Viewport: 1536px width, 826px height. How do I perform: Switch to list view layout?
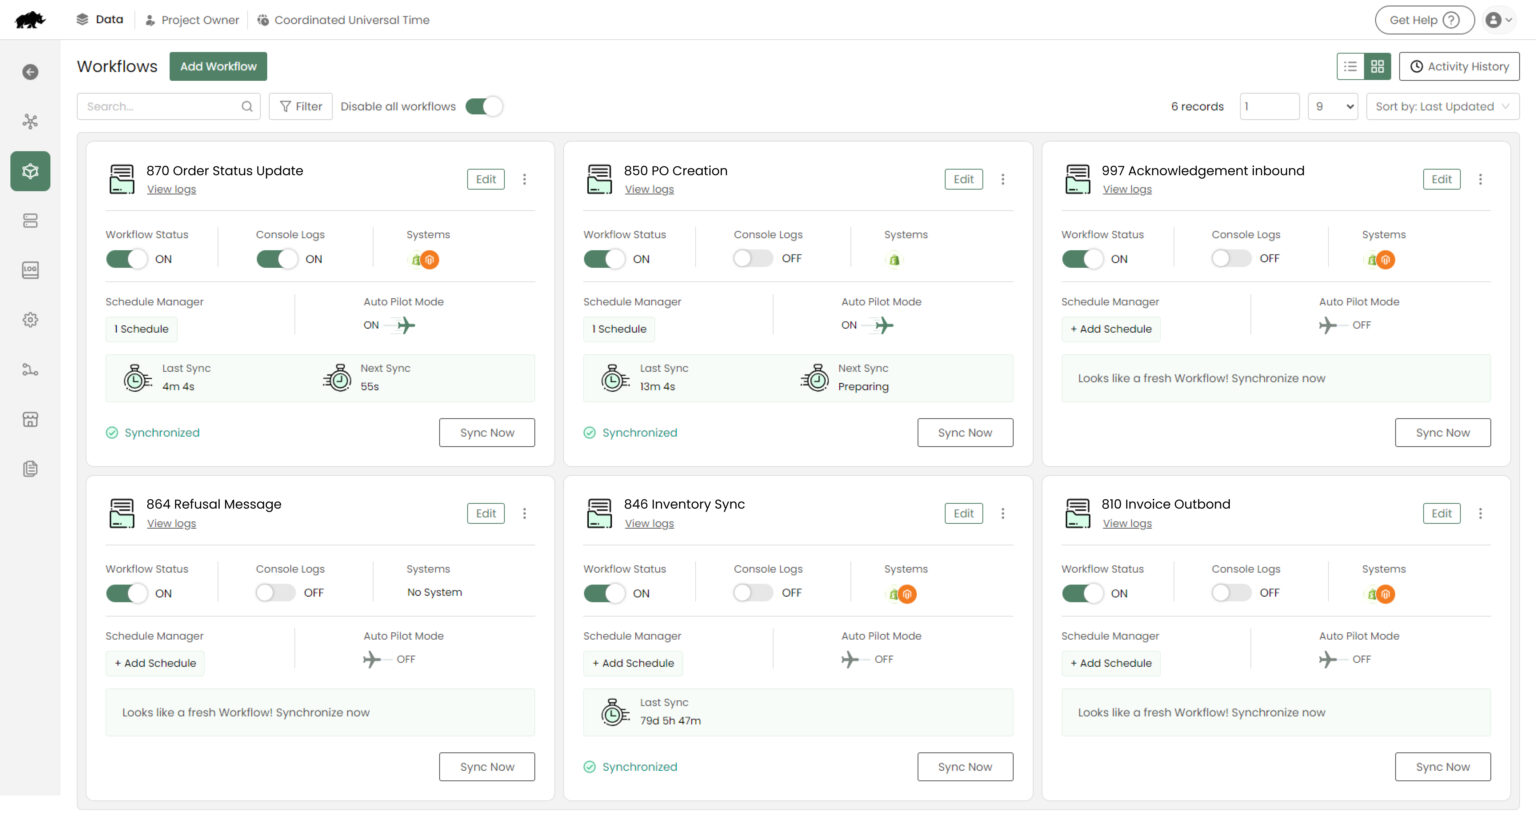pyautogui.click(x=1349, y=66)
